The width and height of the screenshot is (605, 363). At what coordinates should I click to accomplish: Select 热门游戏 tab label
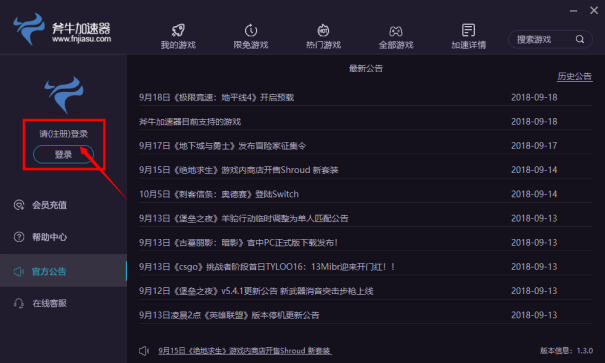(323, 45)
